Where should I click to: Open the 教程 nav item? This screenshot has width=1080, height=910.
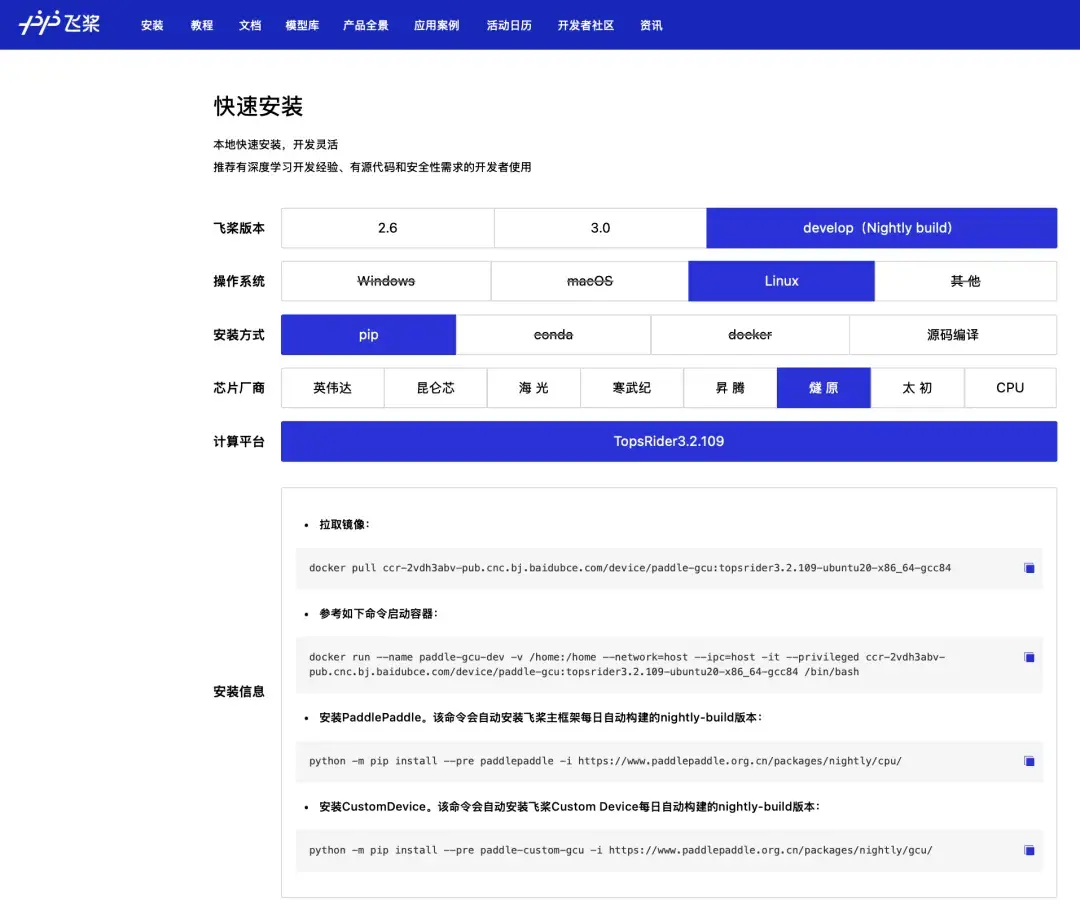[202, 25]
